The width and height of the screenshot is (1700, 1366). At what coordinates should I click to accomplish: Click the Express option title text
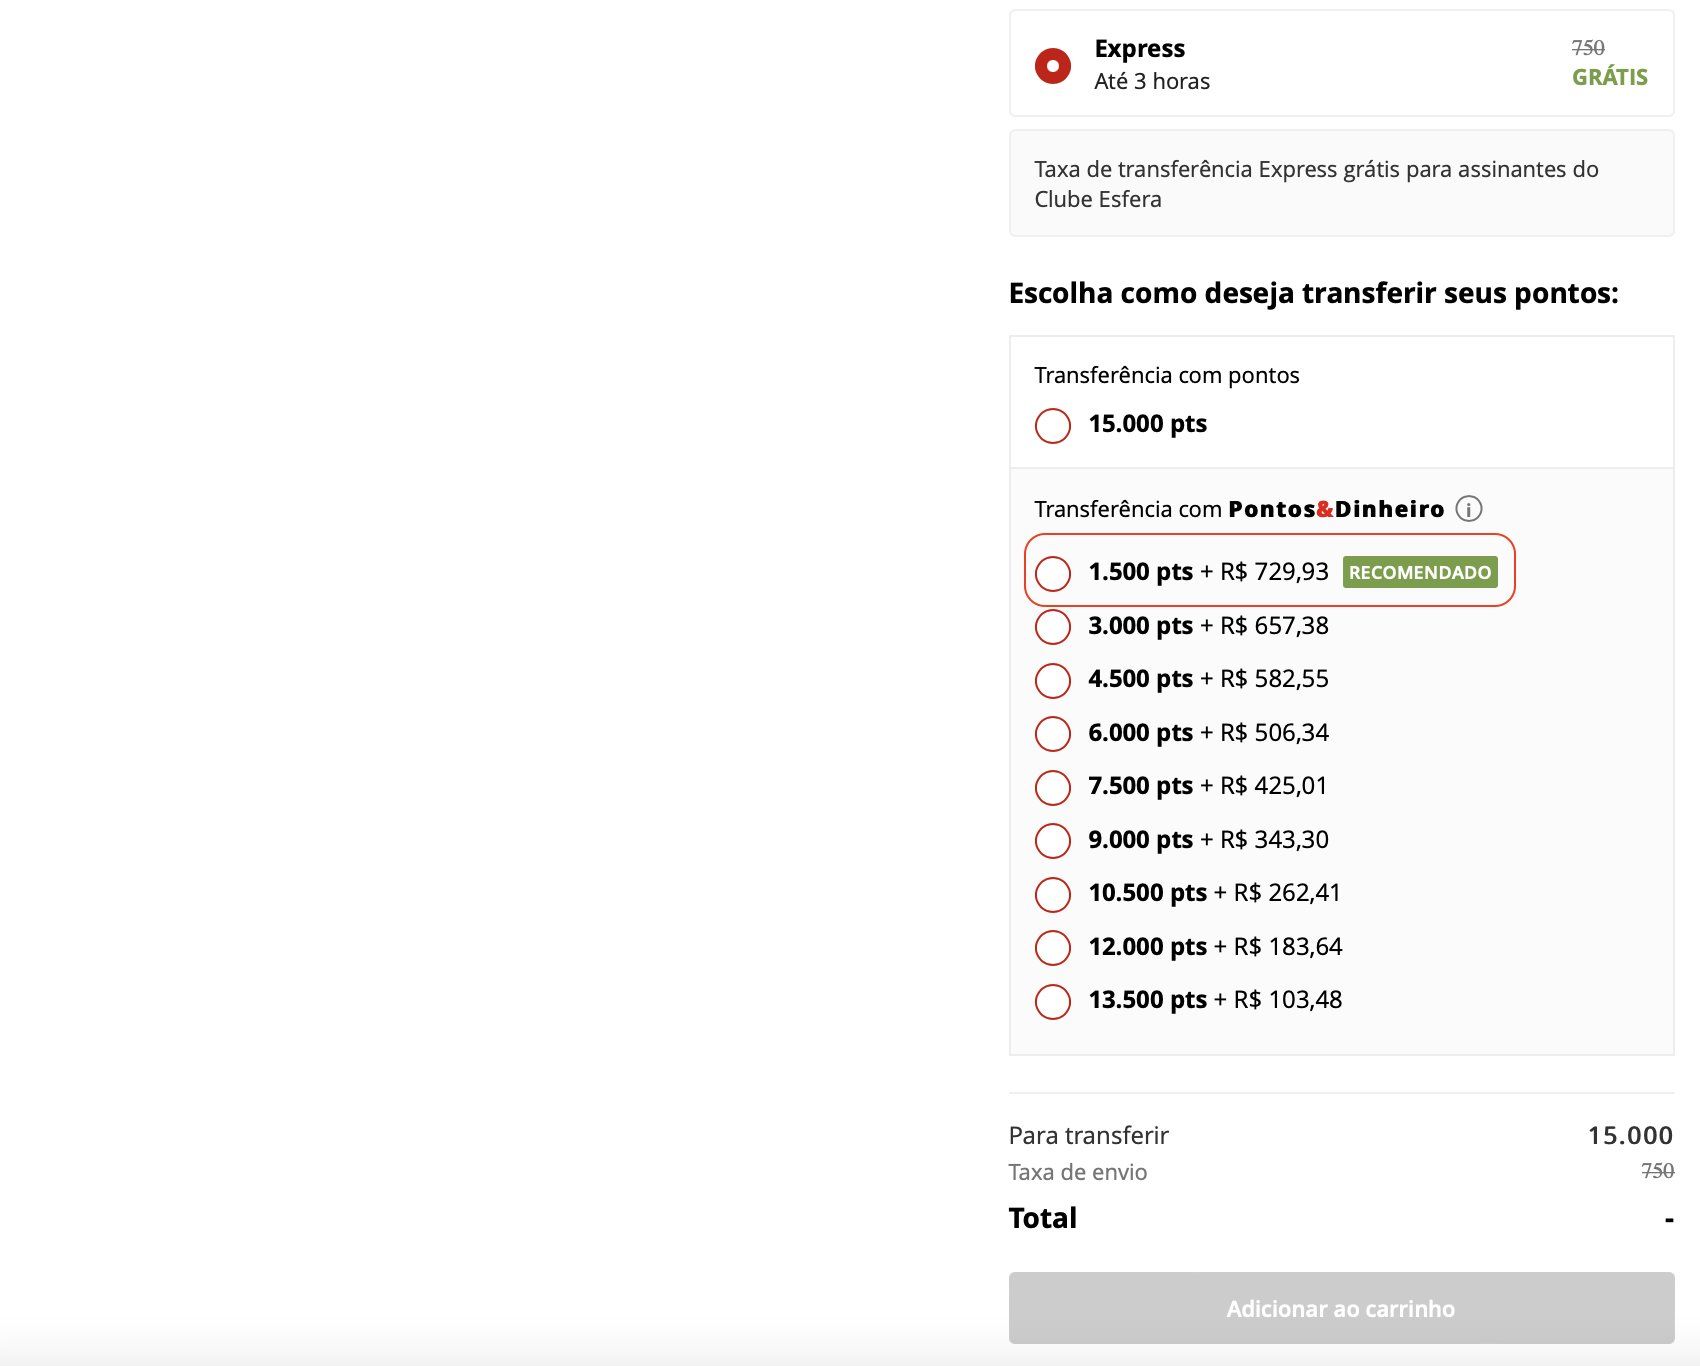(x=1140, y=48)
